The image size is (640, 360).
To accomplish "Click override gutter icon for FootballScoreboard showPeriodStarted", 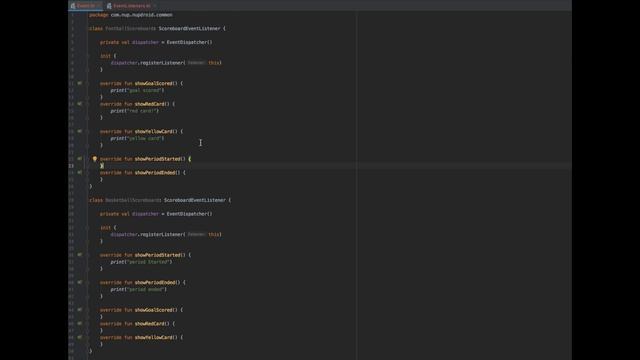I will click(80, 158).
